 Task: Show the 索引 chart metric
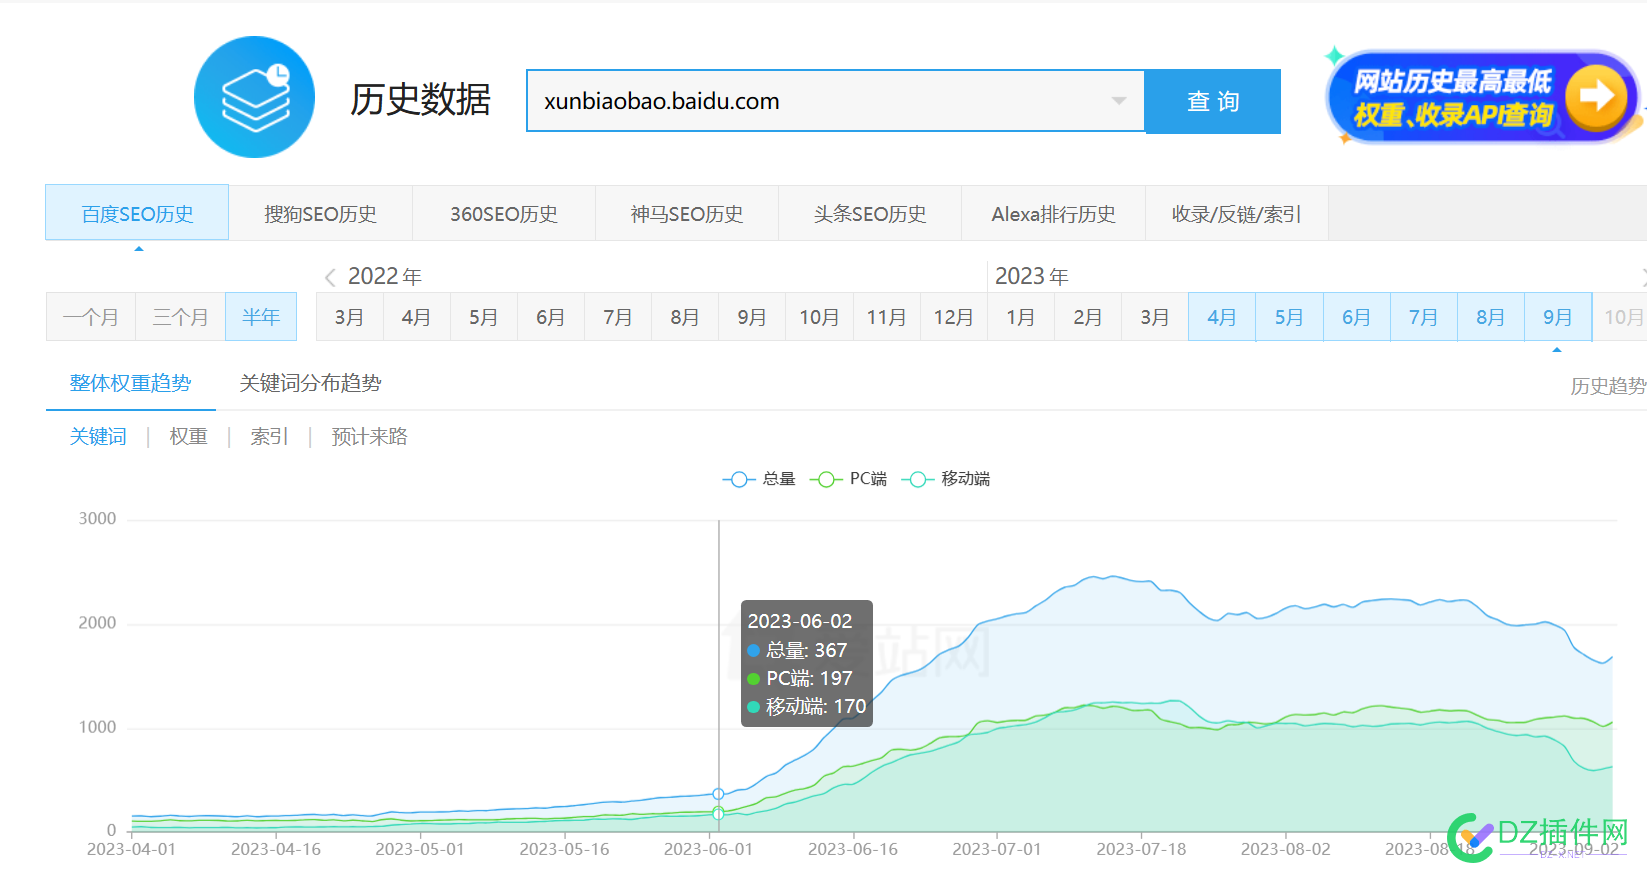click(x=269, y=436)
